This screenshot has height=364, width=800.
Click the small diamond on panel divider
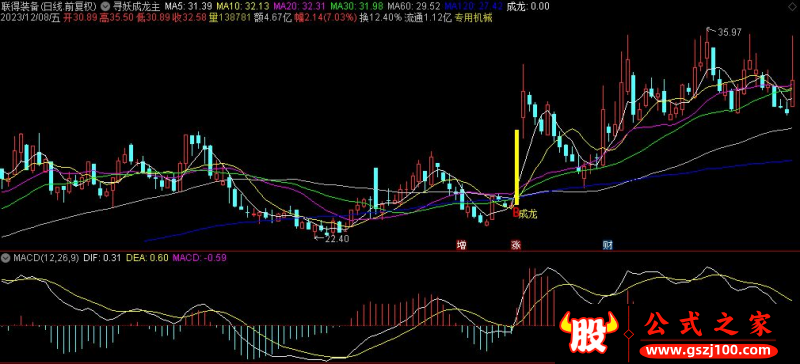629,334
